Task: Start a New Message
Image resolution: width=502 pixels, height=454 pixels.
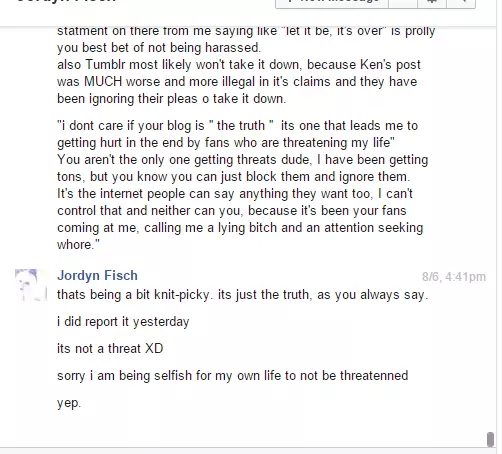Action: point(332,3)
